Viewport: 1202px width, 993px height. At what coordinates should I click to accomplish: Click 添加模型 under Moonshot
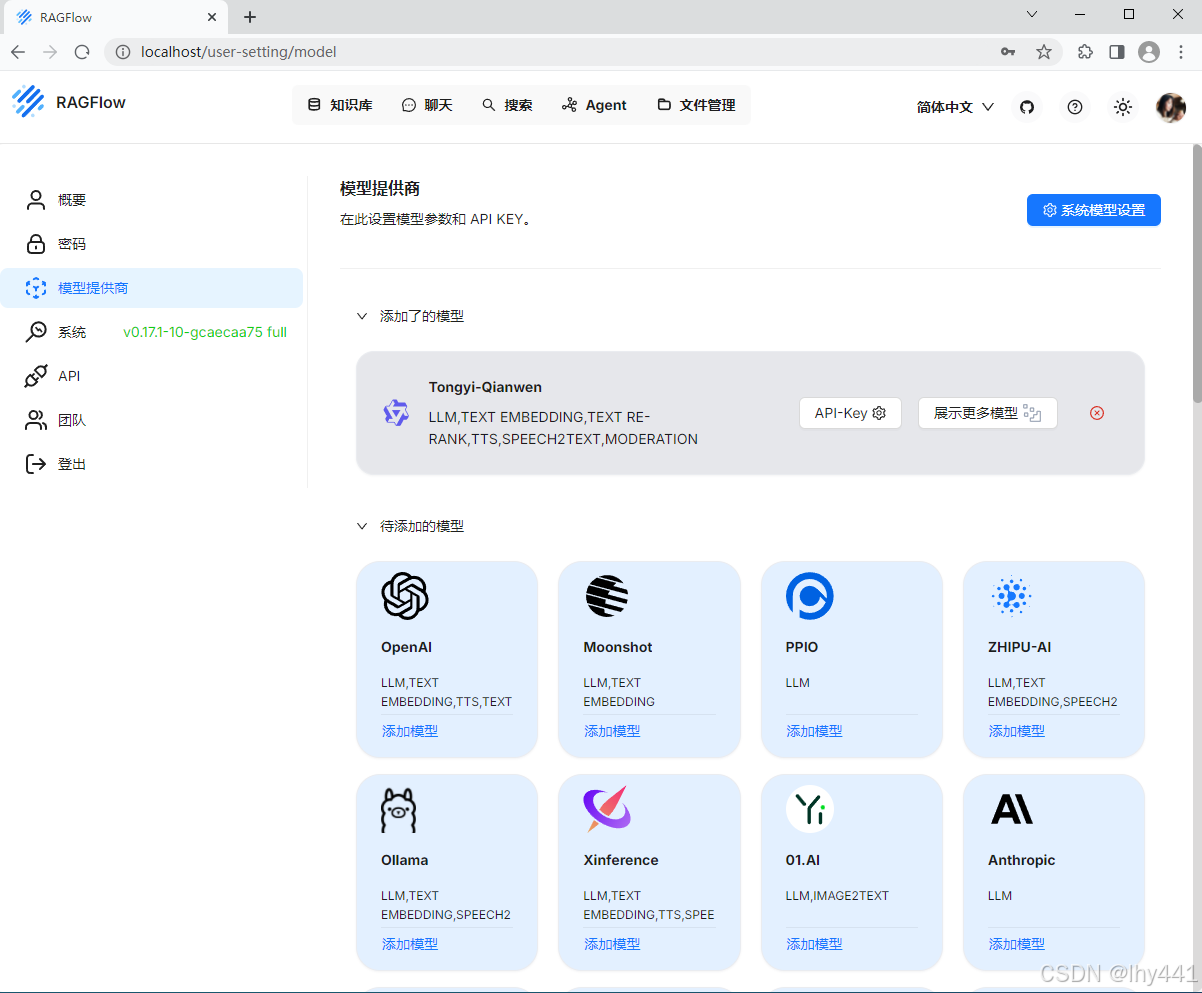pos(612,731)
